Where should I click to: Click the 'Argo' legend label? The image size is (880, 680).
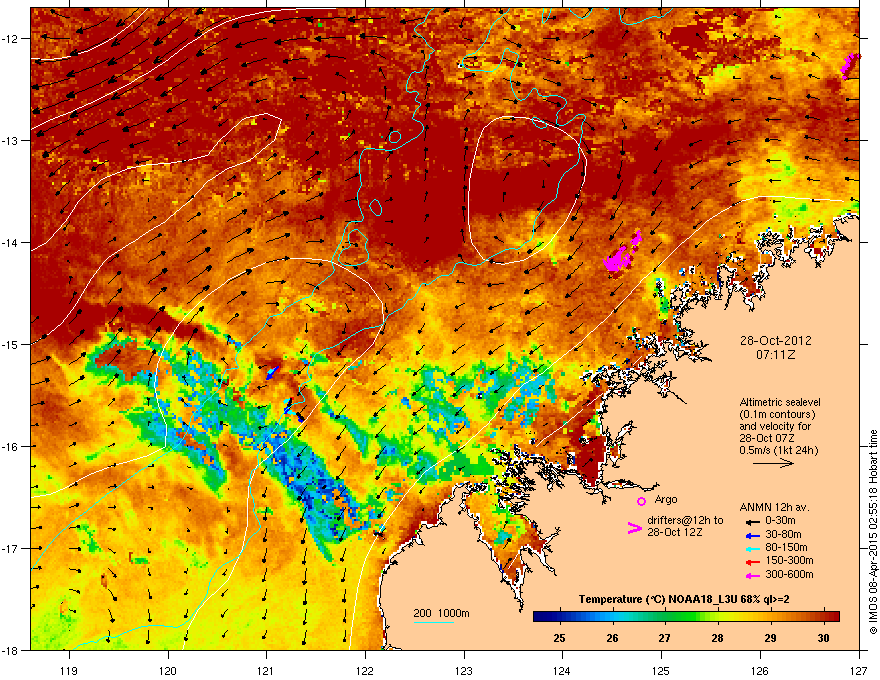666,499
